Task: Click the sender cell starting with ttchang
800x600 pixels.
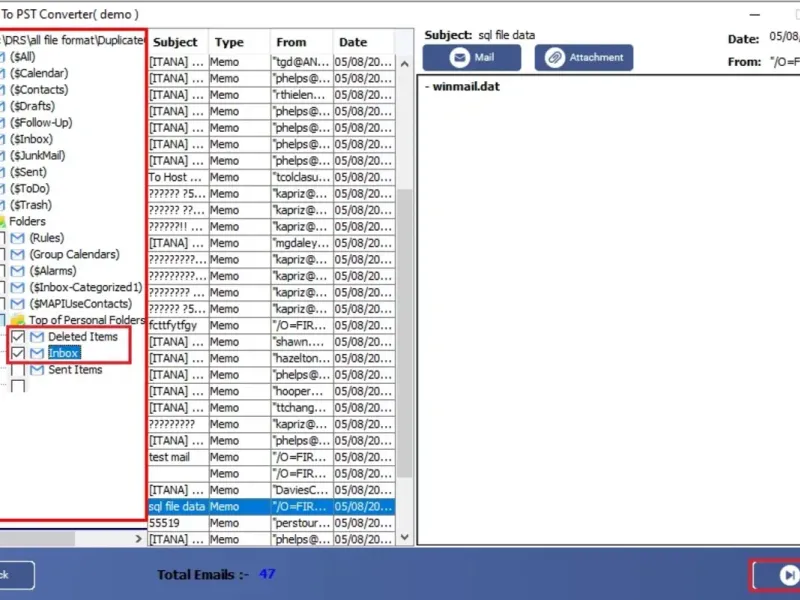Action: (302, 408)
